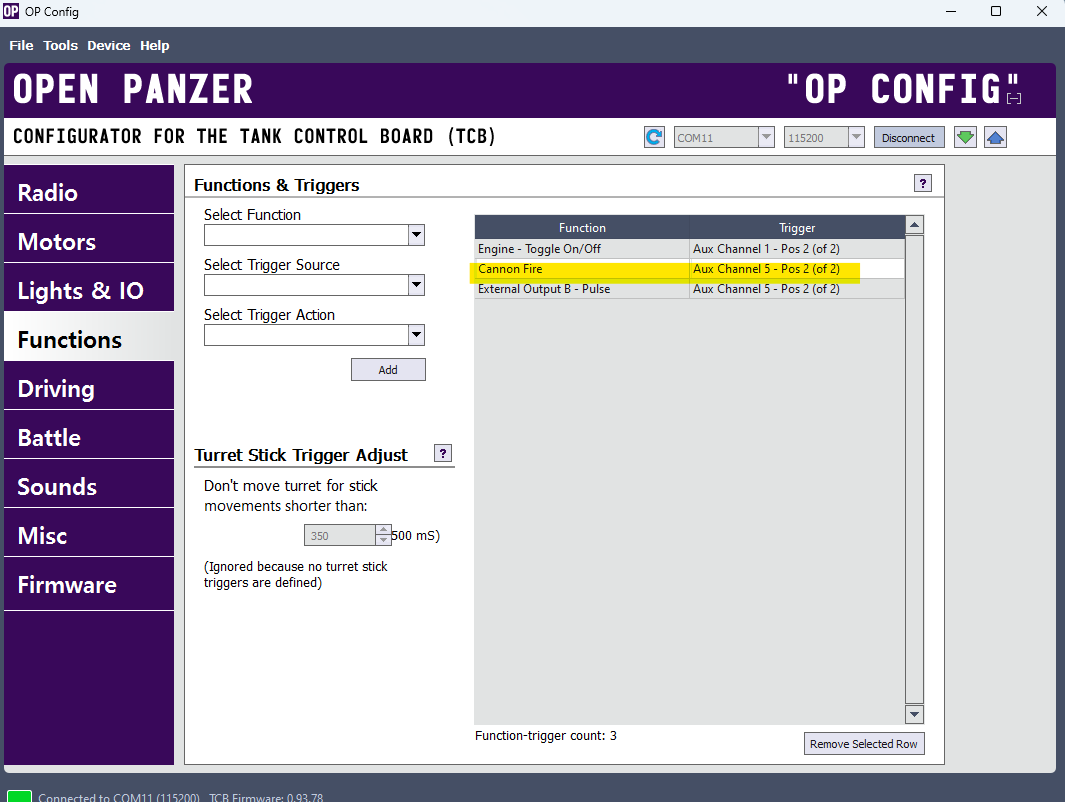
Task: Click the Aux Channel 1 - Pos 2 trigger cell
Action: coord(797,249)
